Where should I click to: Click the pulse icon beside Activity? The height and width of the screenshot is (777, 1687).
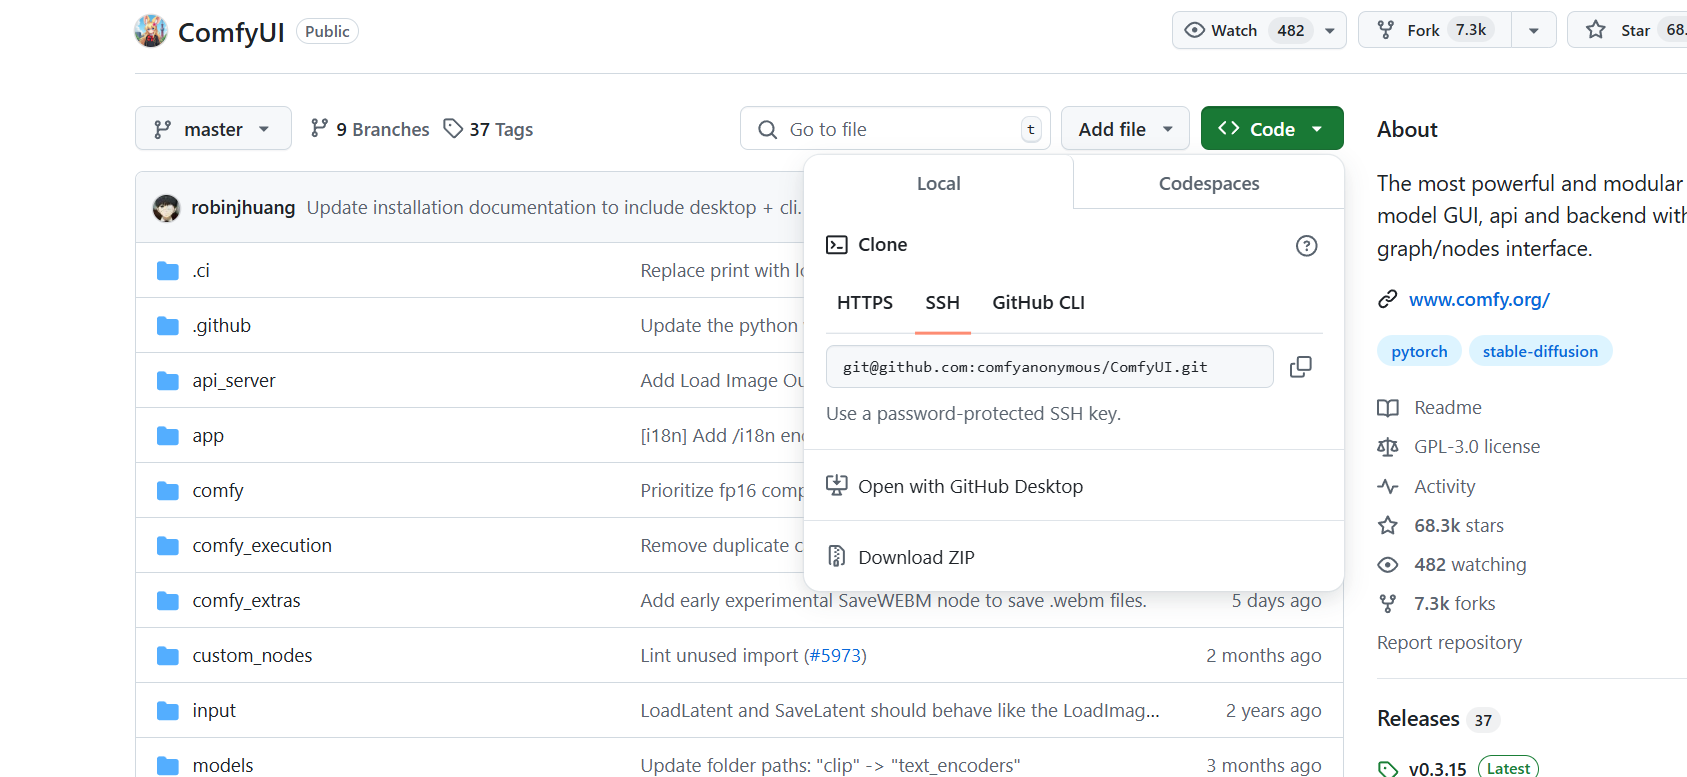(x=1388, y=487)
